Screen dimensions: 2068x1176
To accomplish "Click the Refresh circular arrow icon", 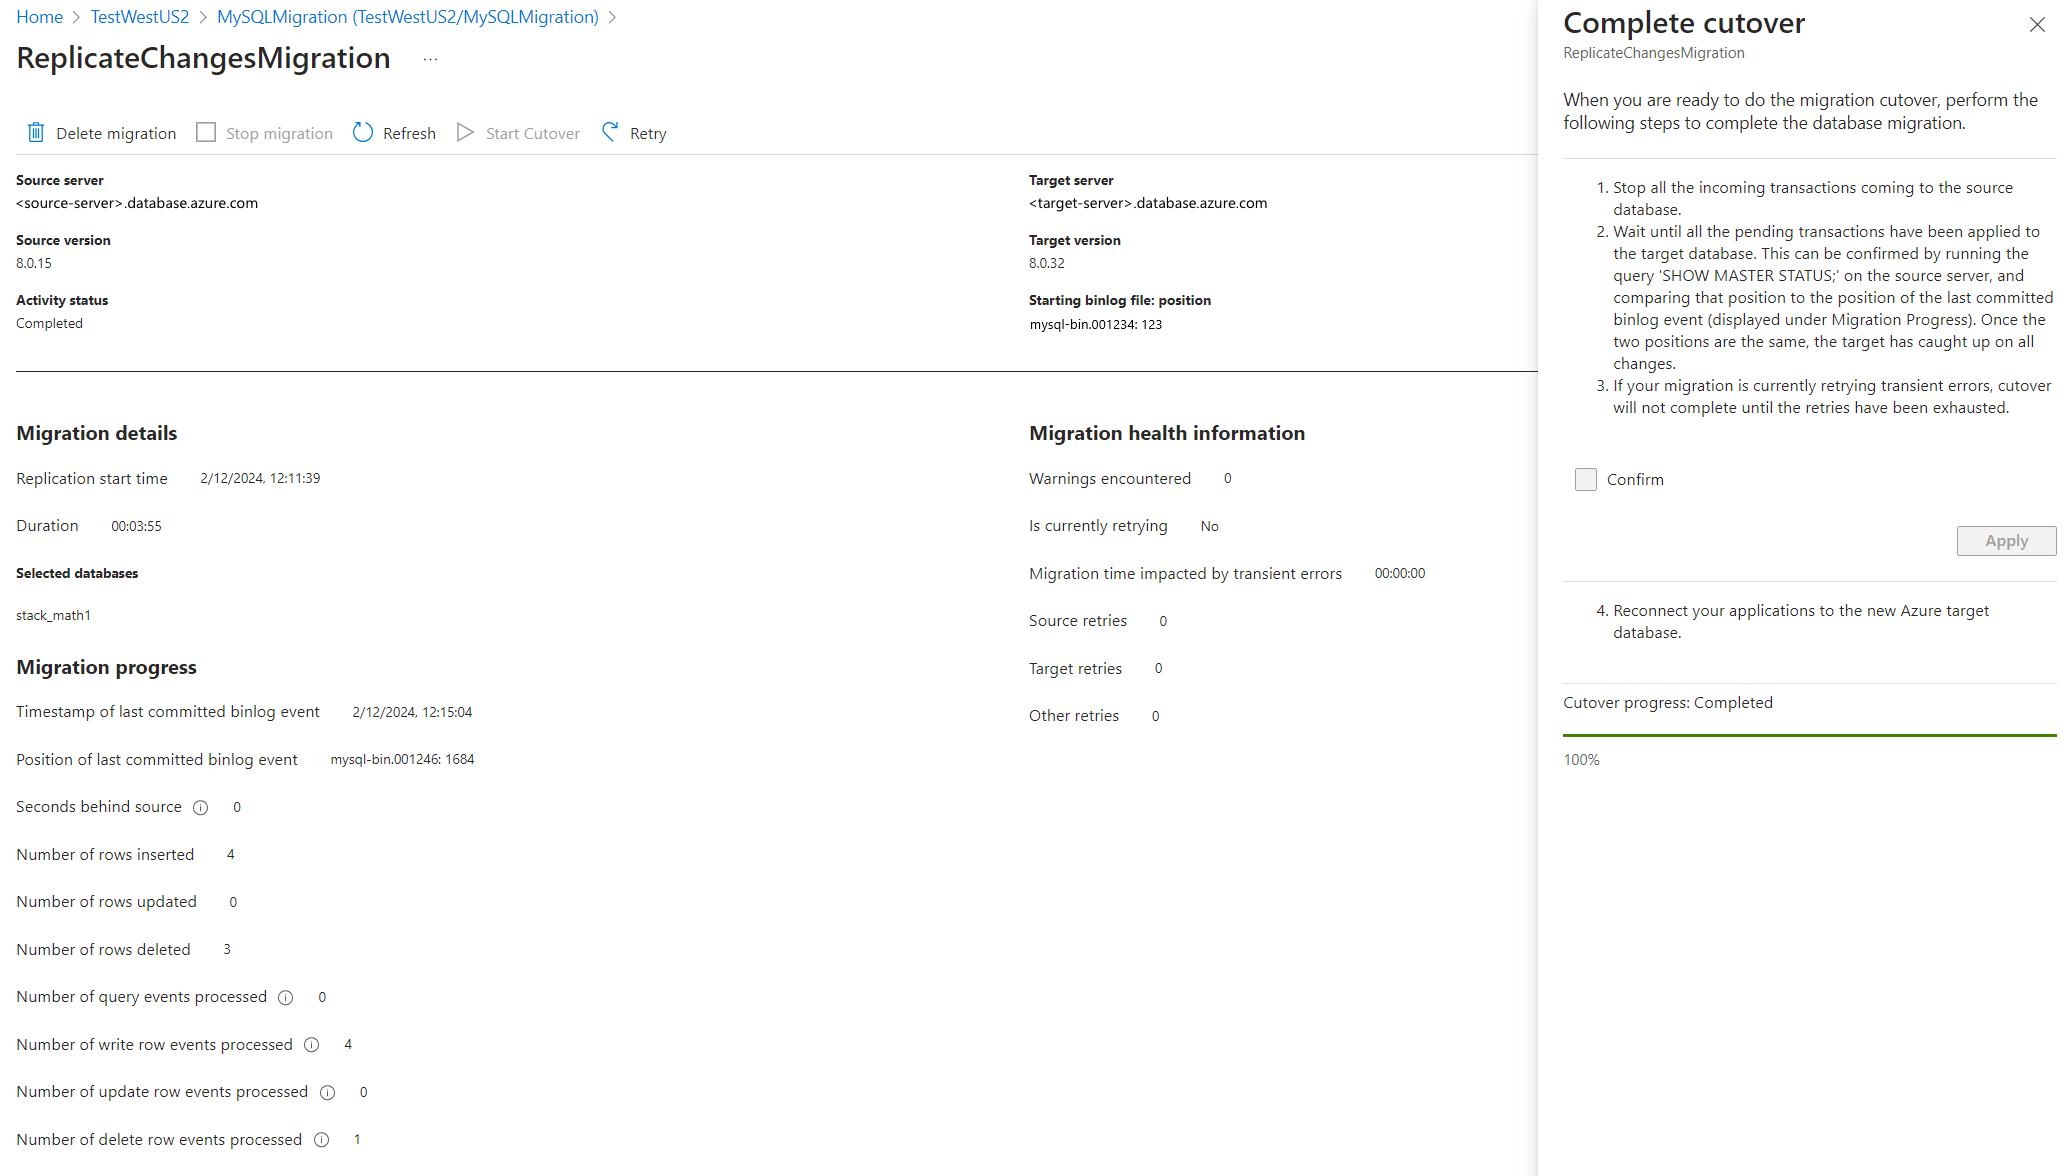I will click(363, 133).
